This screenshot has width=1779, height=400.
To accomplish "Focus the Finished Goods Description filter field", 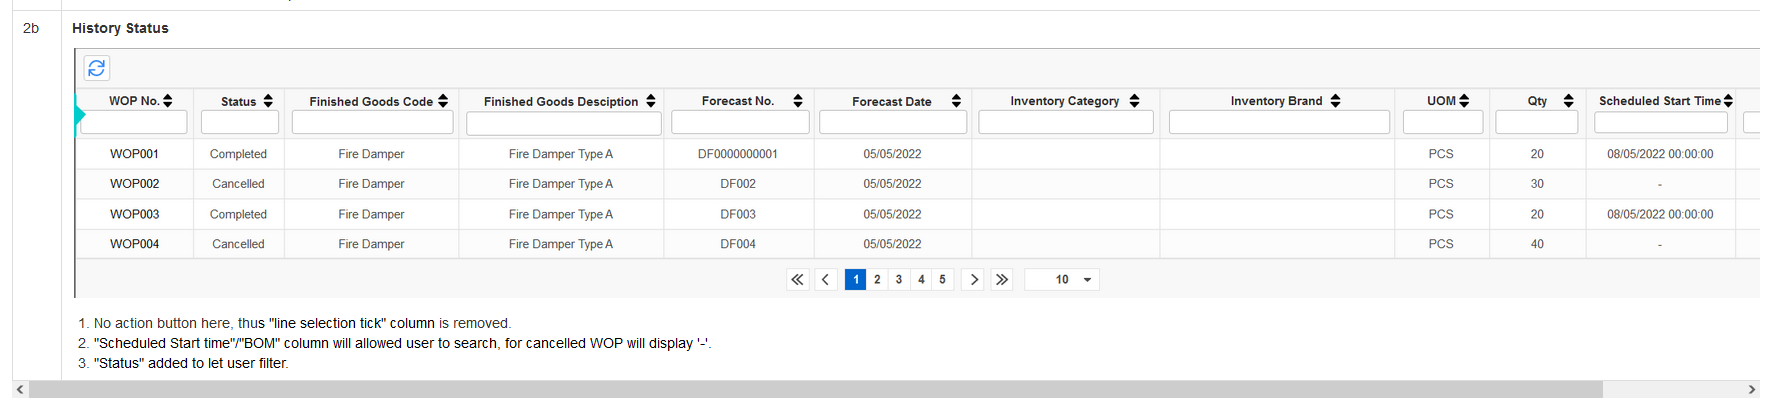I will click(x=564, y=123).
